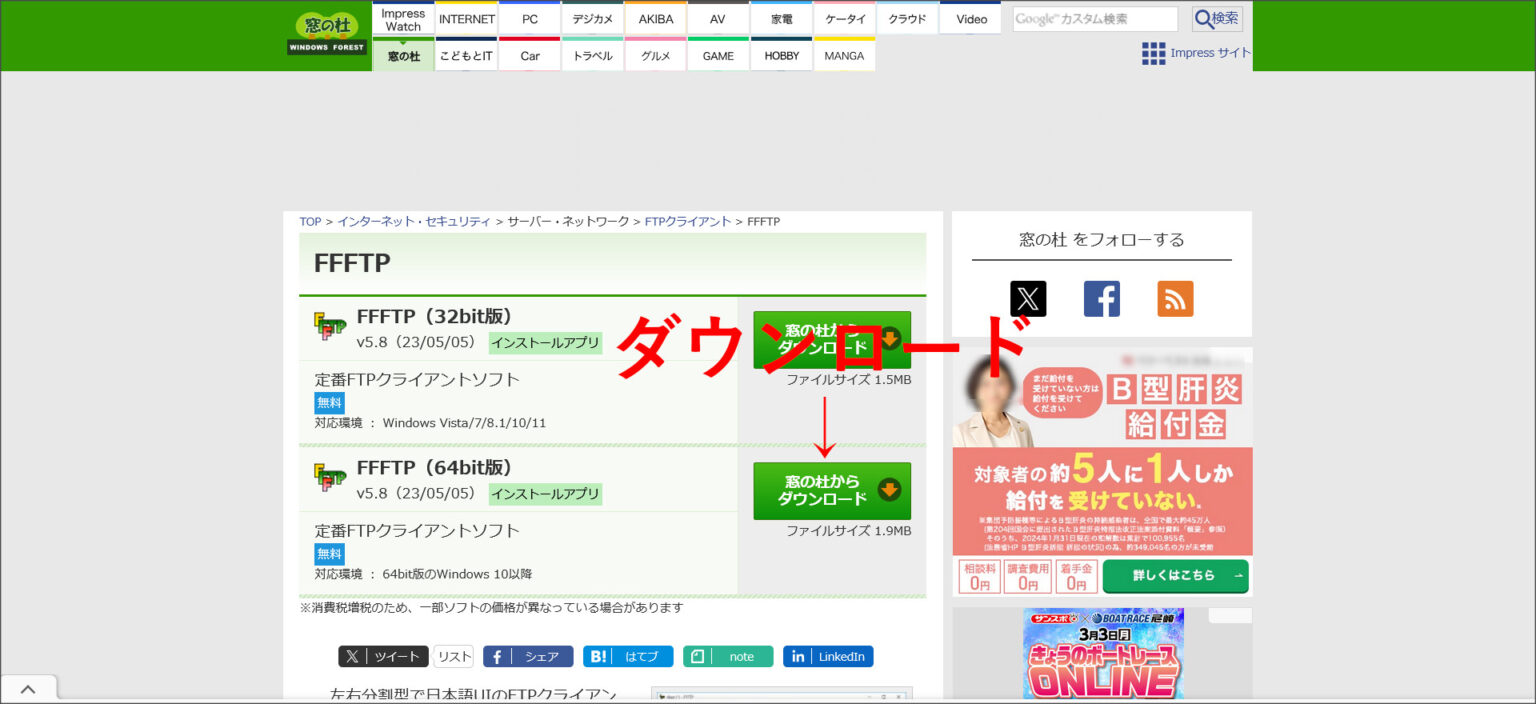Click the FFFTP 32bit版 application icon
The image size is (1536, 704).
330,325
